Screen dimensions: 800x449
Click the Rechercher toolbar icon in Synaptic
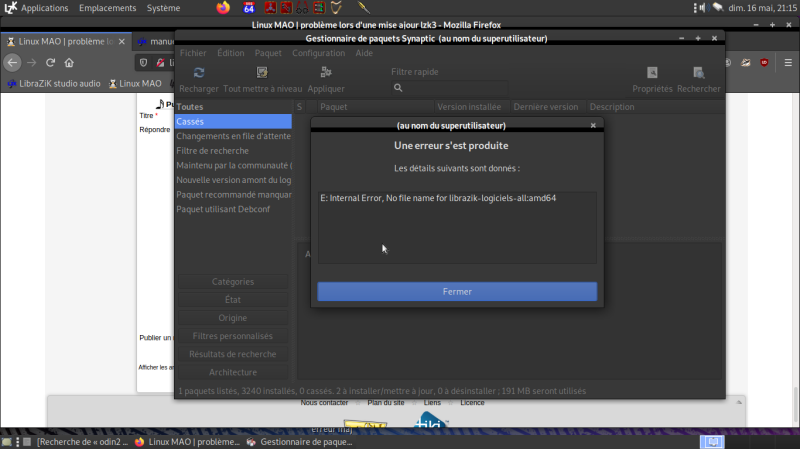click(698, 73)
